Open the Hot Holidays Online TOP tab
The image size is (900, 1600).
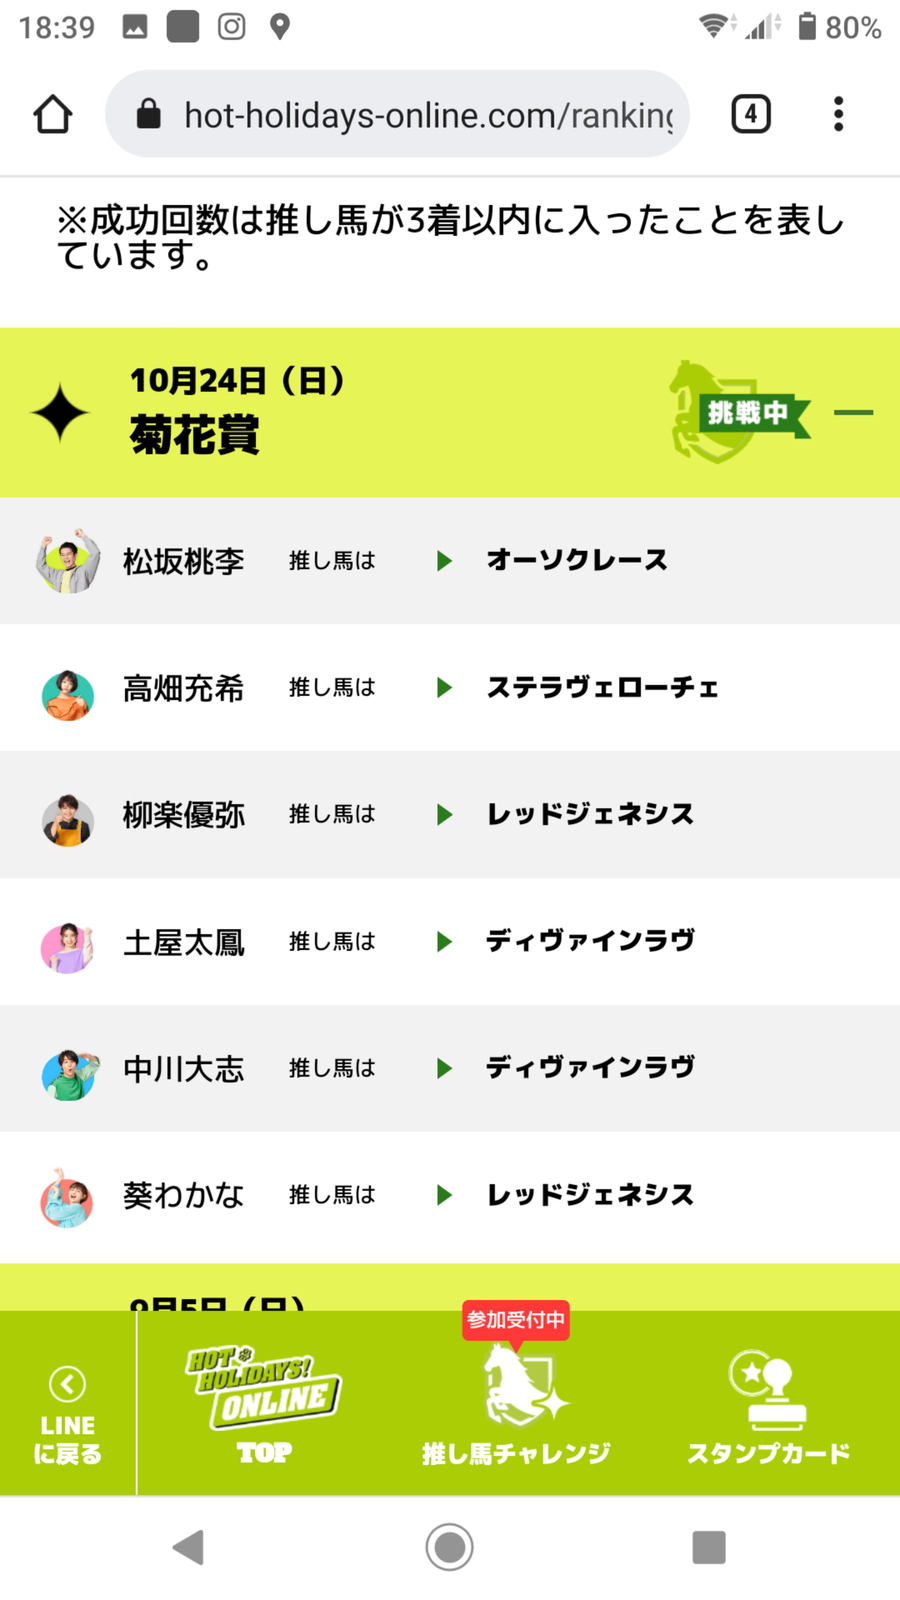pyautogui.click(x=264, y=1405)
